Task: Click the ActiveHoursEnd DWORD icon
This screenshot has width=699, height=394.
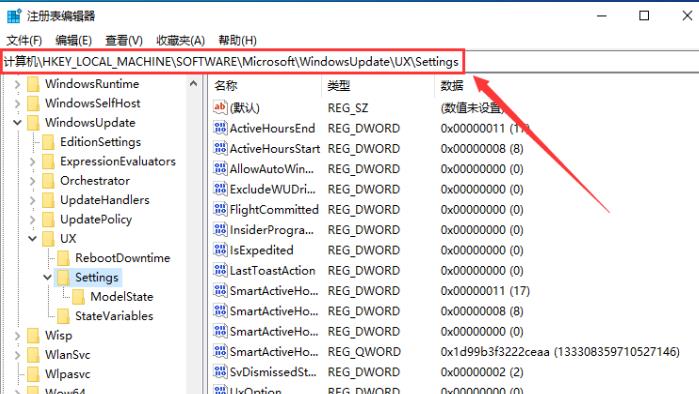Action: click(220, 128)
